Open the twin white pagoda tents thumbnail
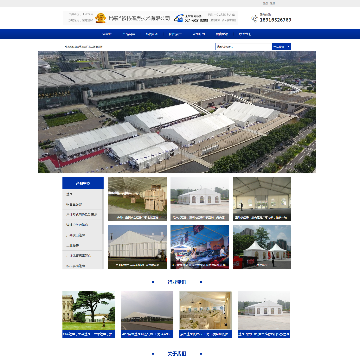360x360 pixels. click(262, 247)
